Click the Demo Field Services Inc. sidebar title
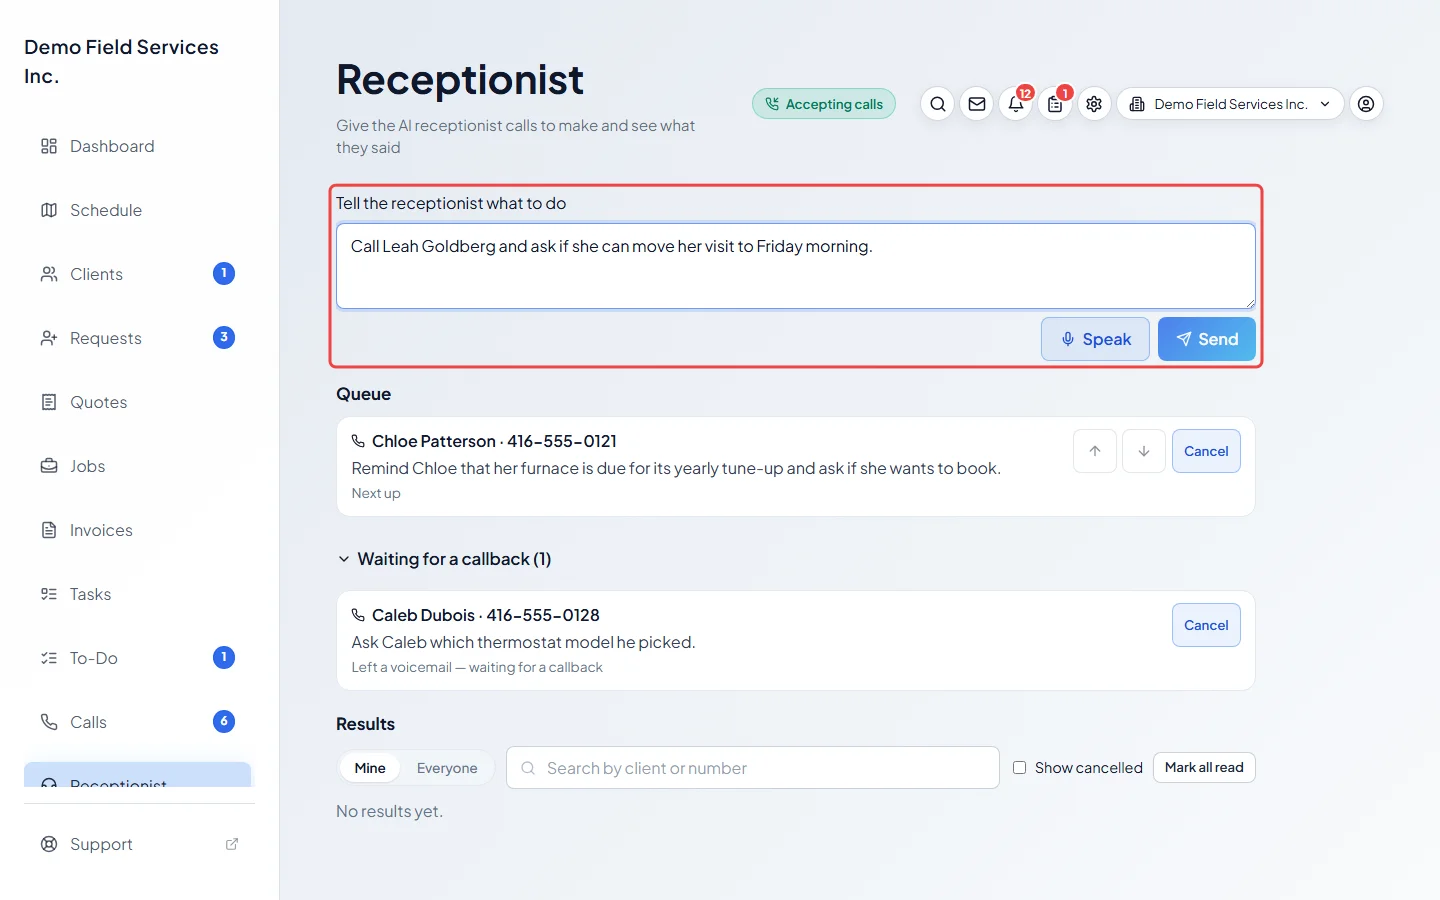Image resolution: width=1440 pixels, height=900 pixels. (121, 61)
